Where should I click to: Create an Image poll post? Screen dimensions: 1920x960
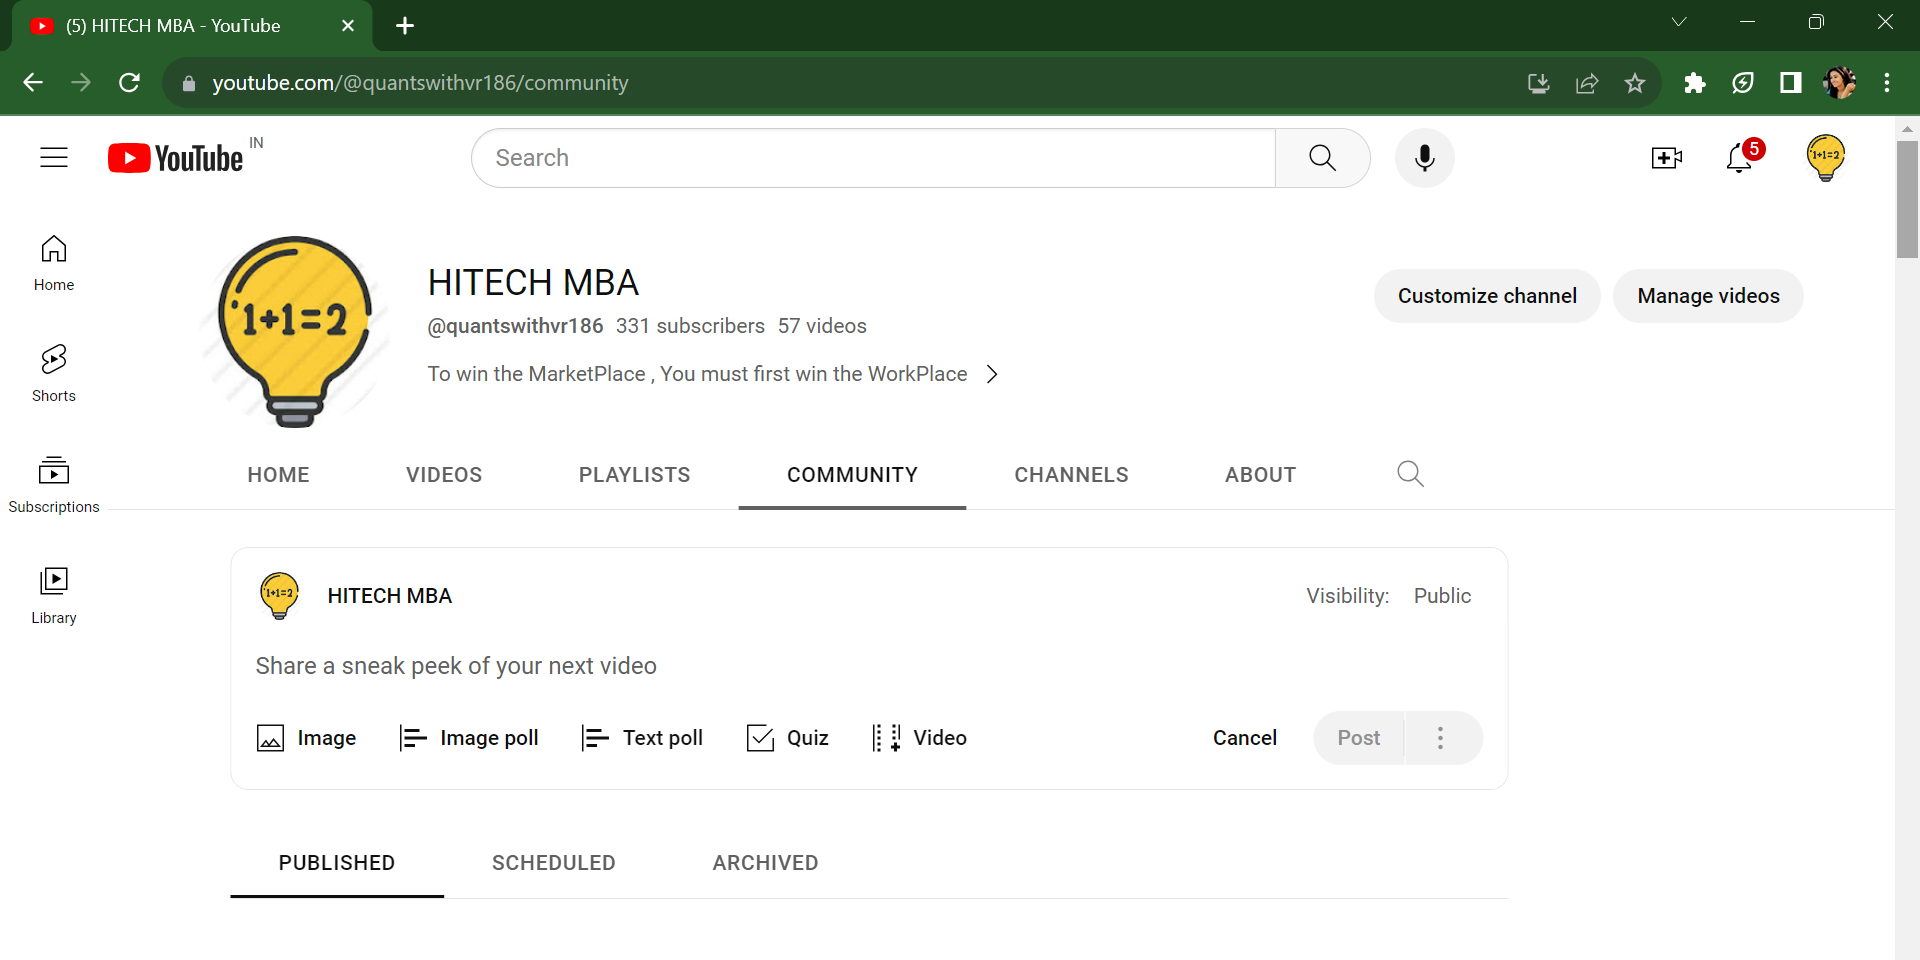[468, 738]
